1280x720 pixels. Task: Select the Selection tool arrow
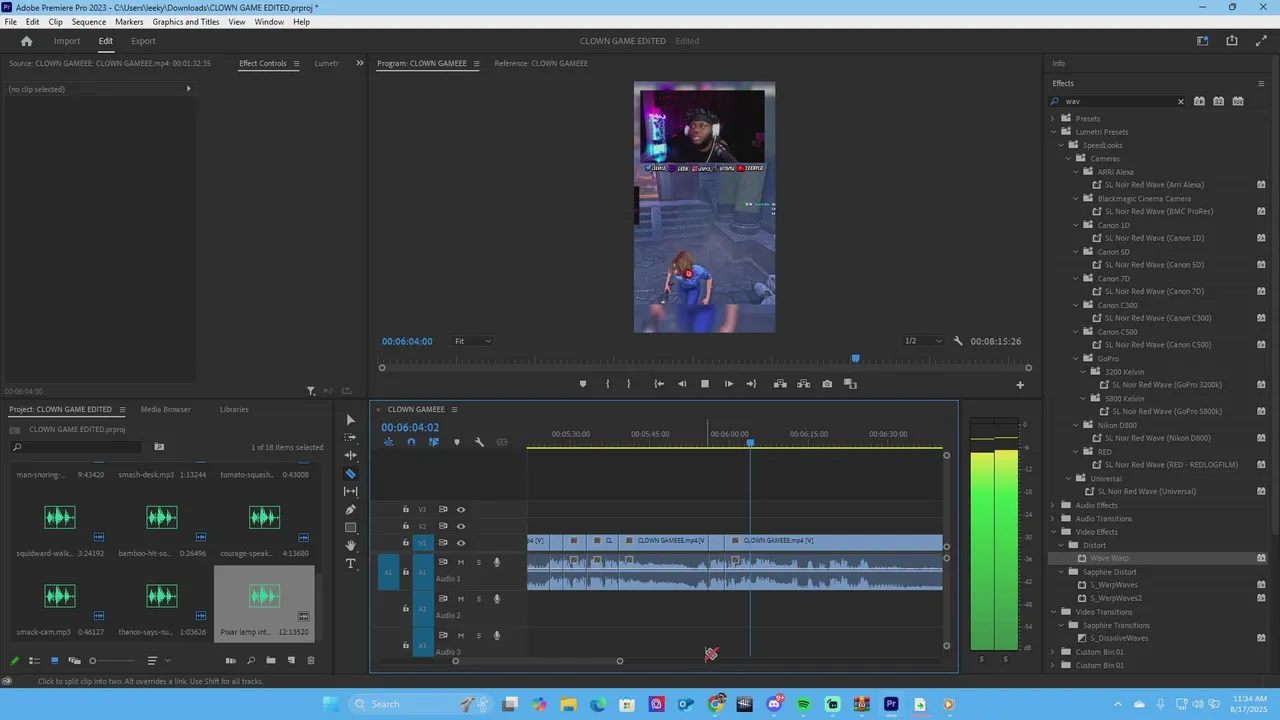point(350,420)
